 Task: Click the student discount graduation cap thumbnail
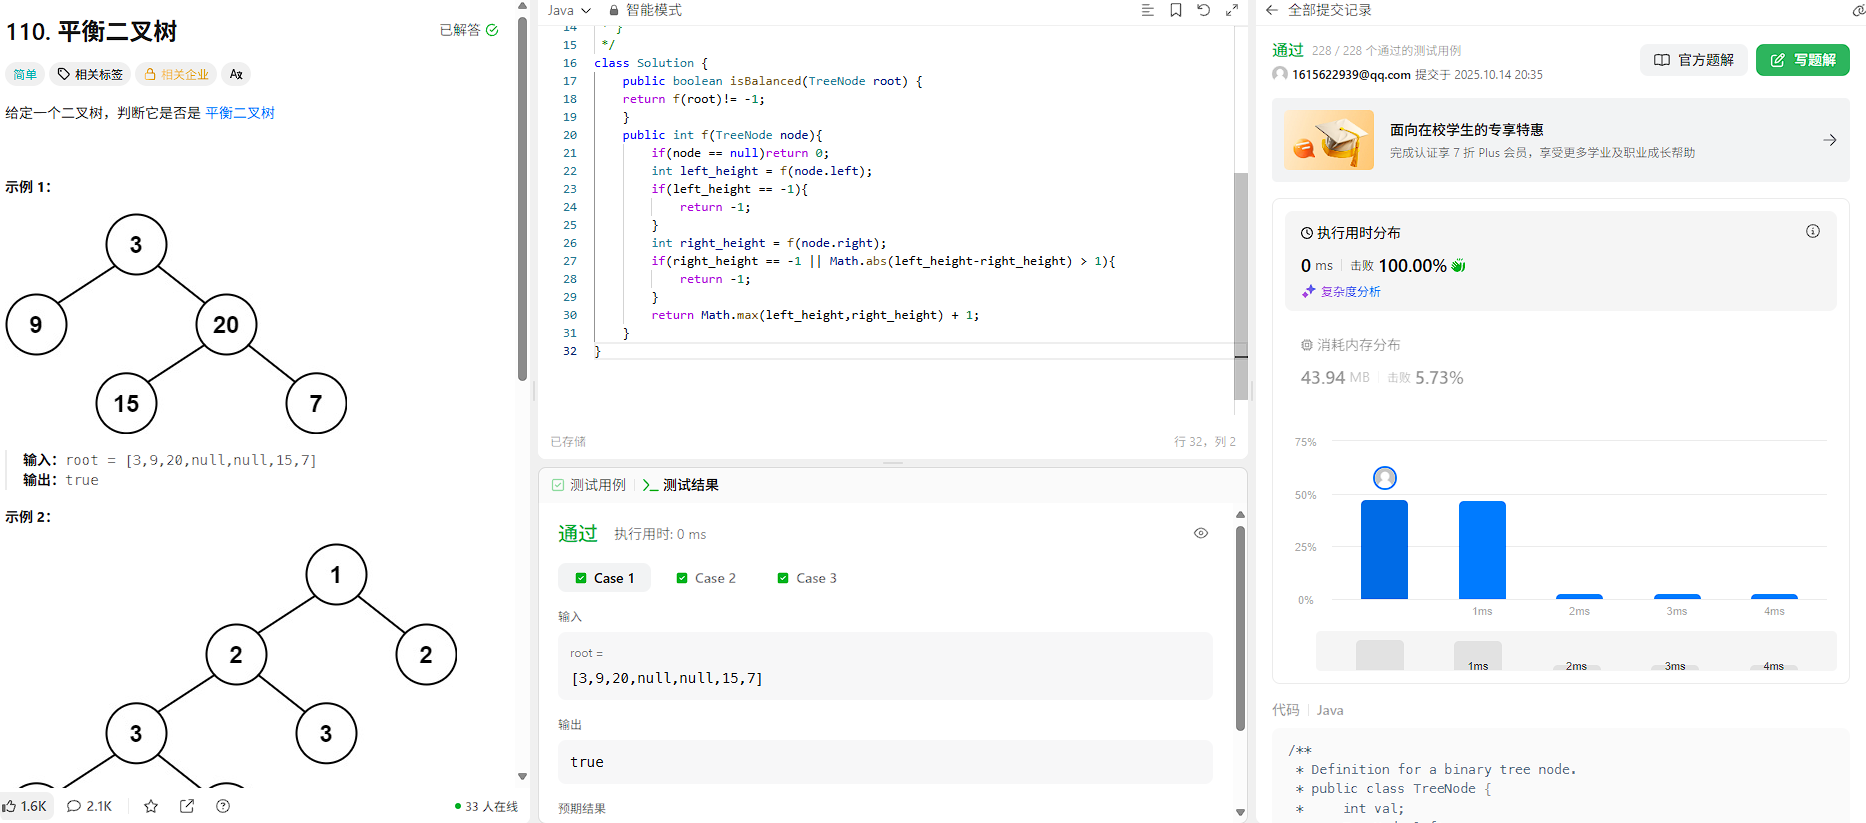[x=1329, y=140]
